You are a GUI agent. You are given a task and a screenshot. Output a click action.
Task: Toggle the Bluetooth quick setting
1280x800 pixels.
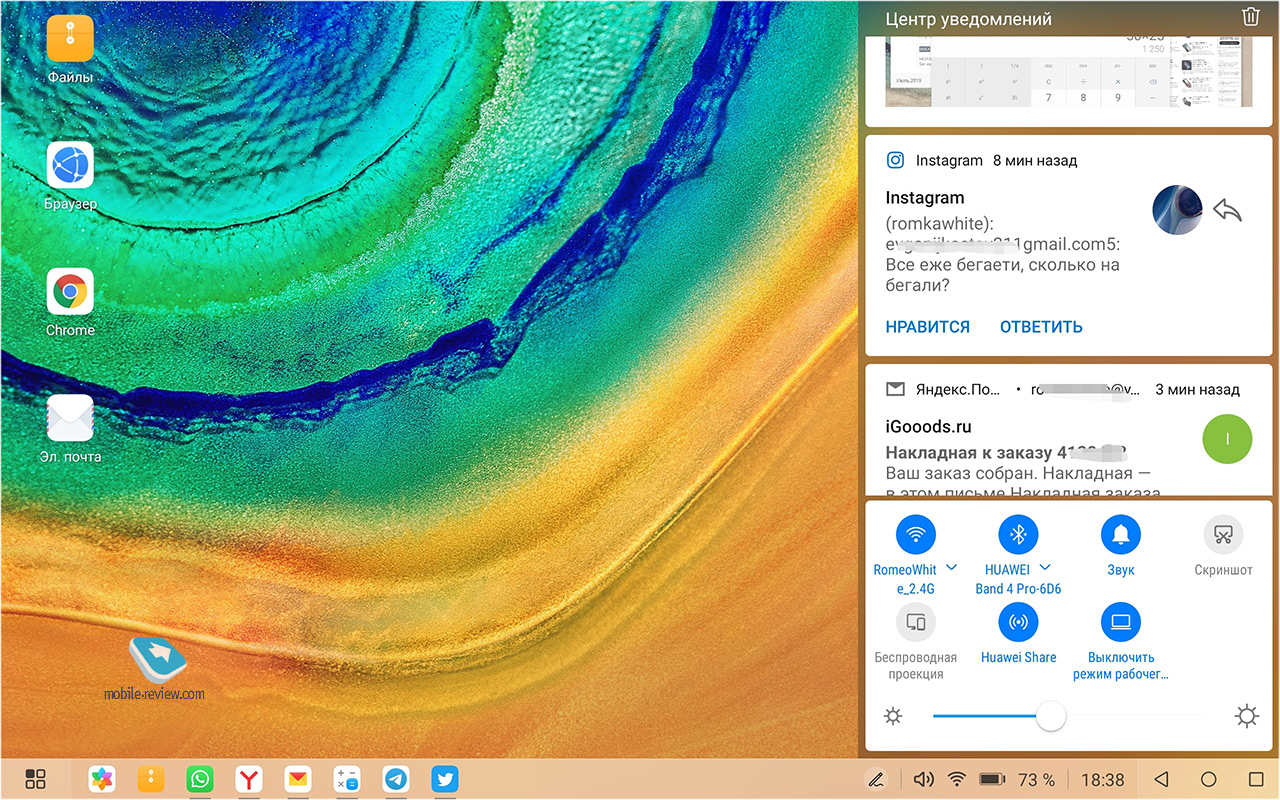(1018, 535)
